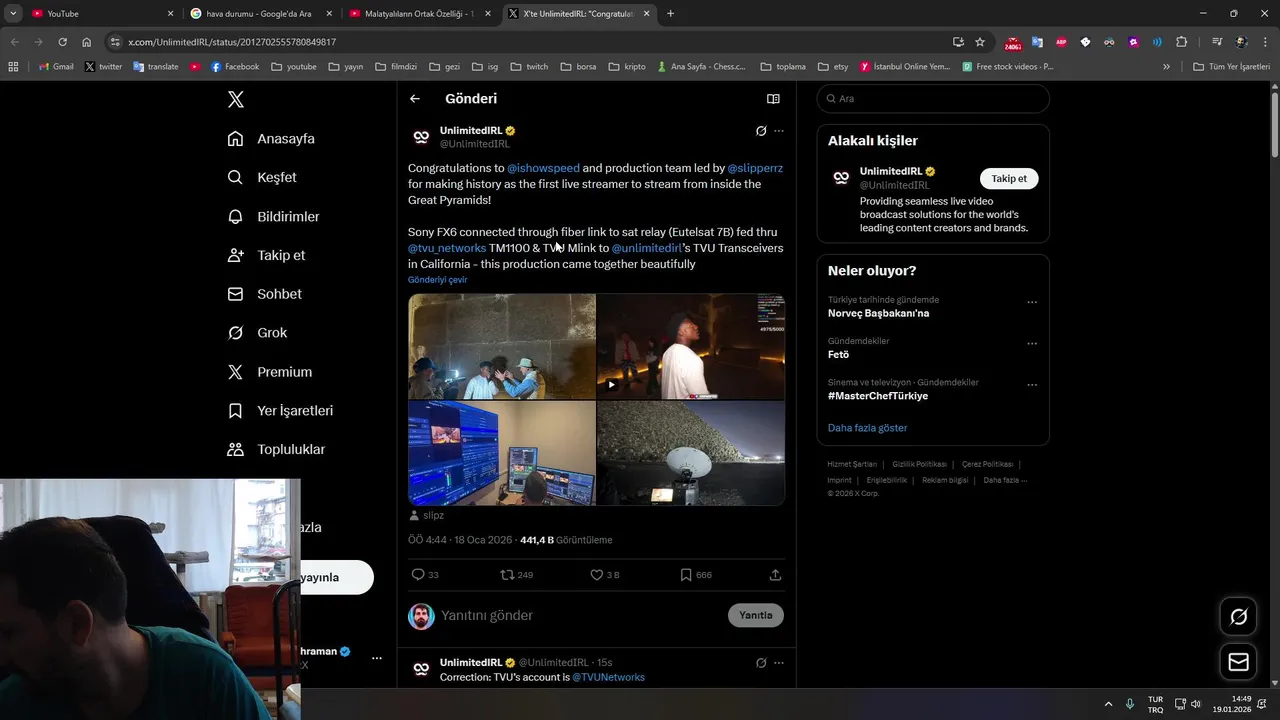This screenshot has width=1280, height=720.
Task: Open the Tüm Yer İşaretleri folder
Action: click(x=1232, y=67)
